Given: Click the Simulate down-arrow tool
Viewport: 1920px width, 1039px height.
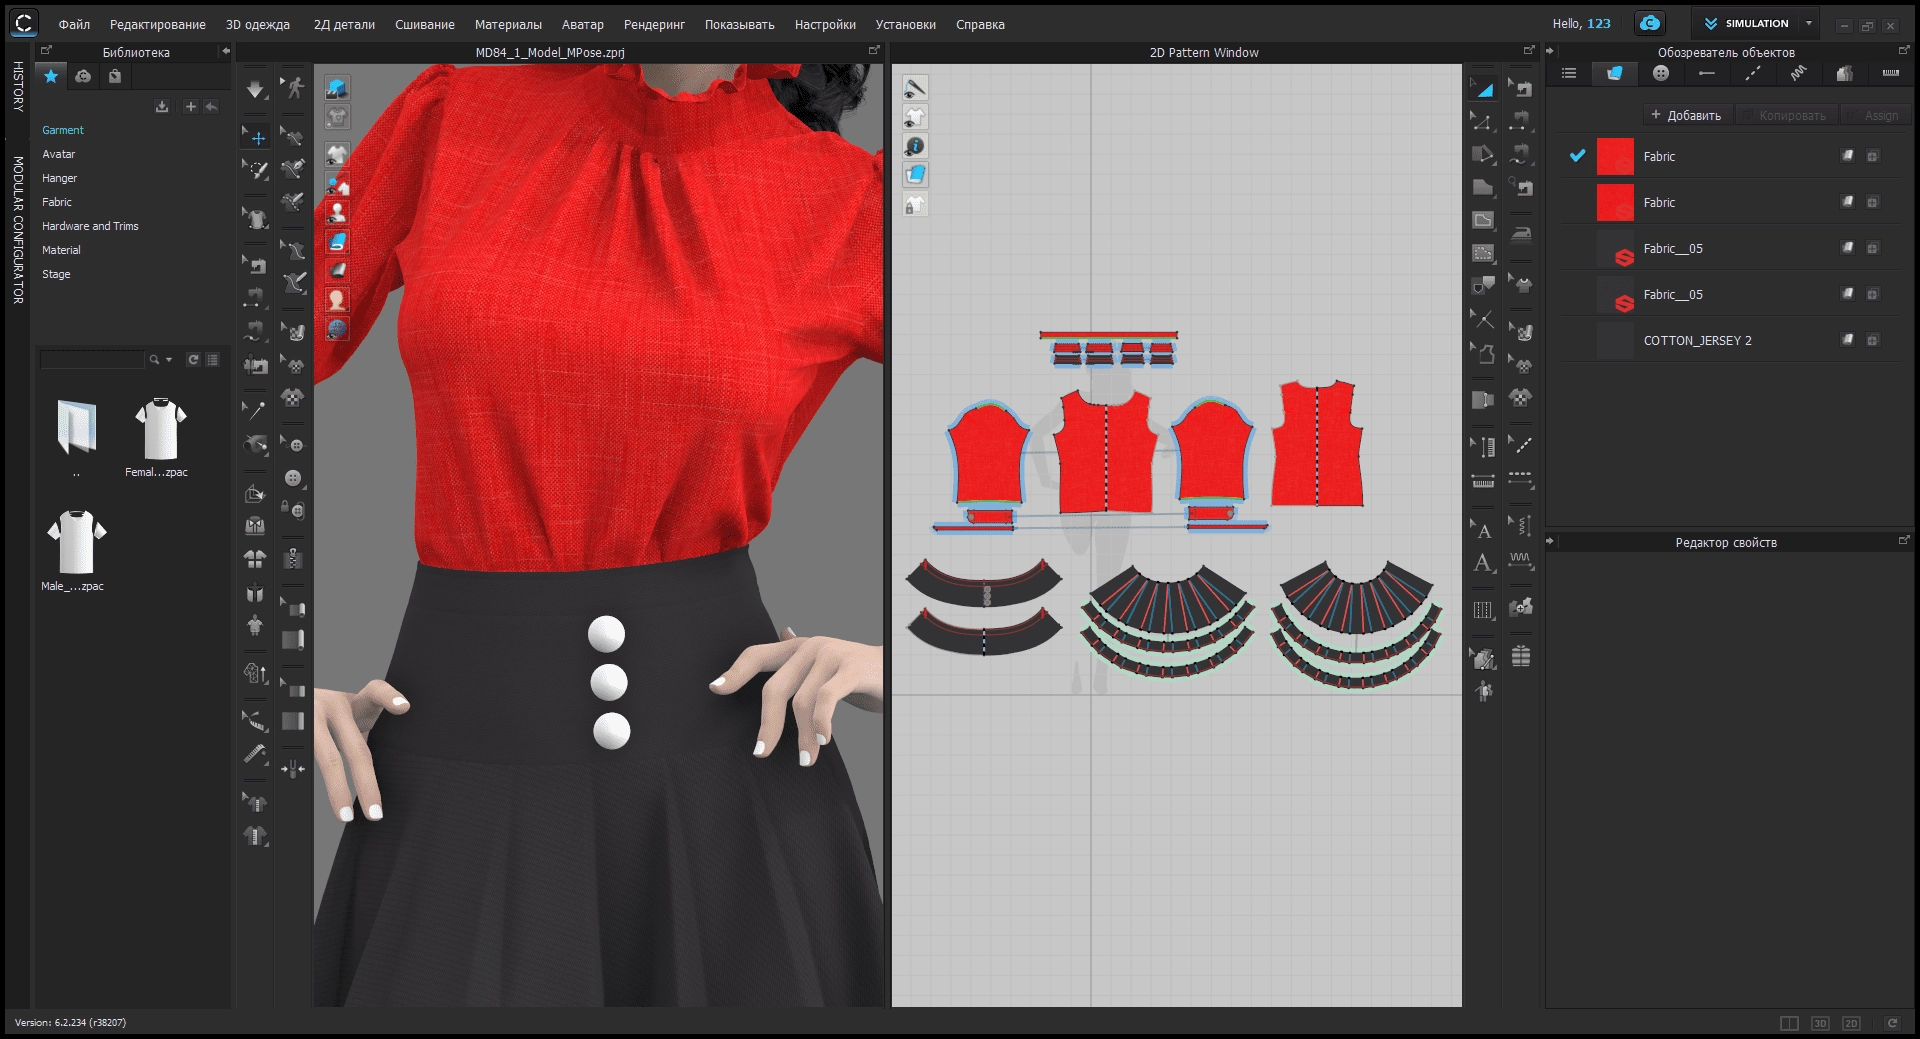Looking at the screenshot, I should [256, 90].
